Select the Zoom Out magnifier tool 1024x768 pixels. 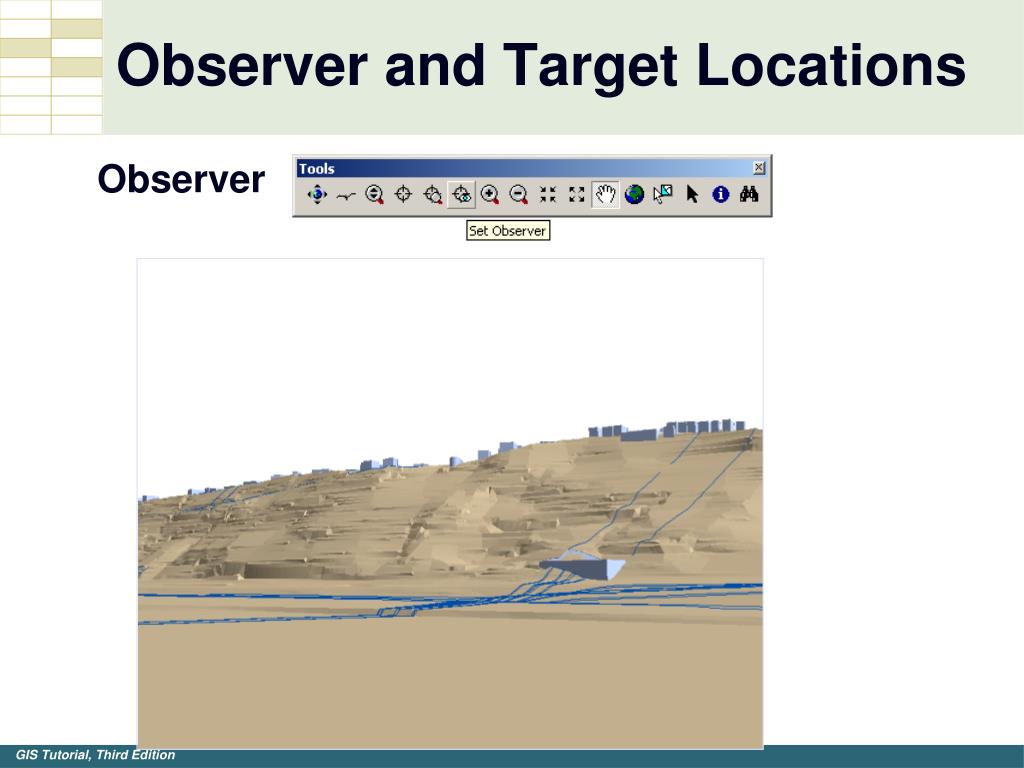click(519, 194)
